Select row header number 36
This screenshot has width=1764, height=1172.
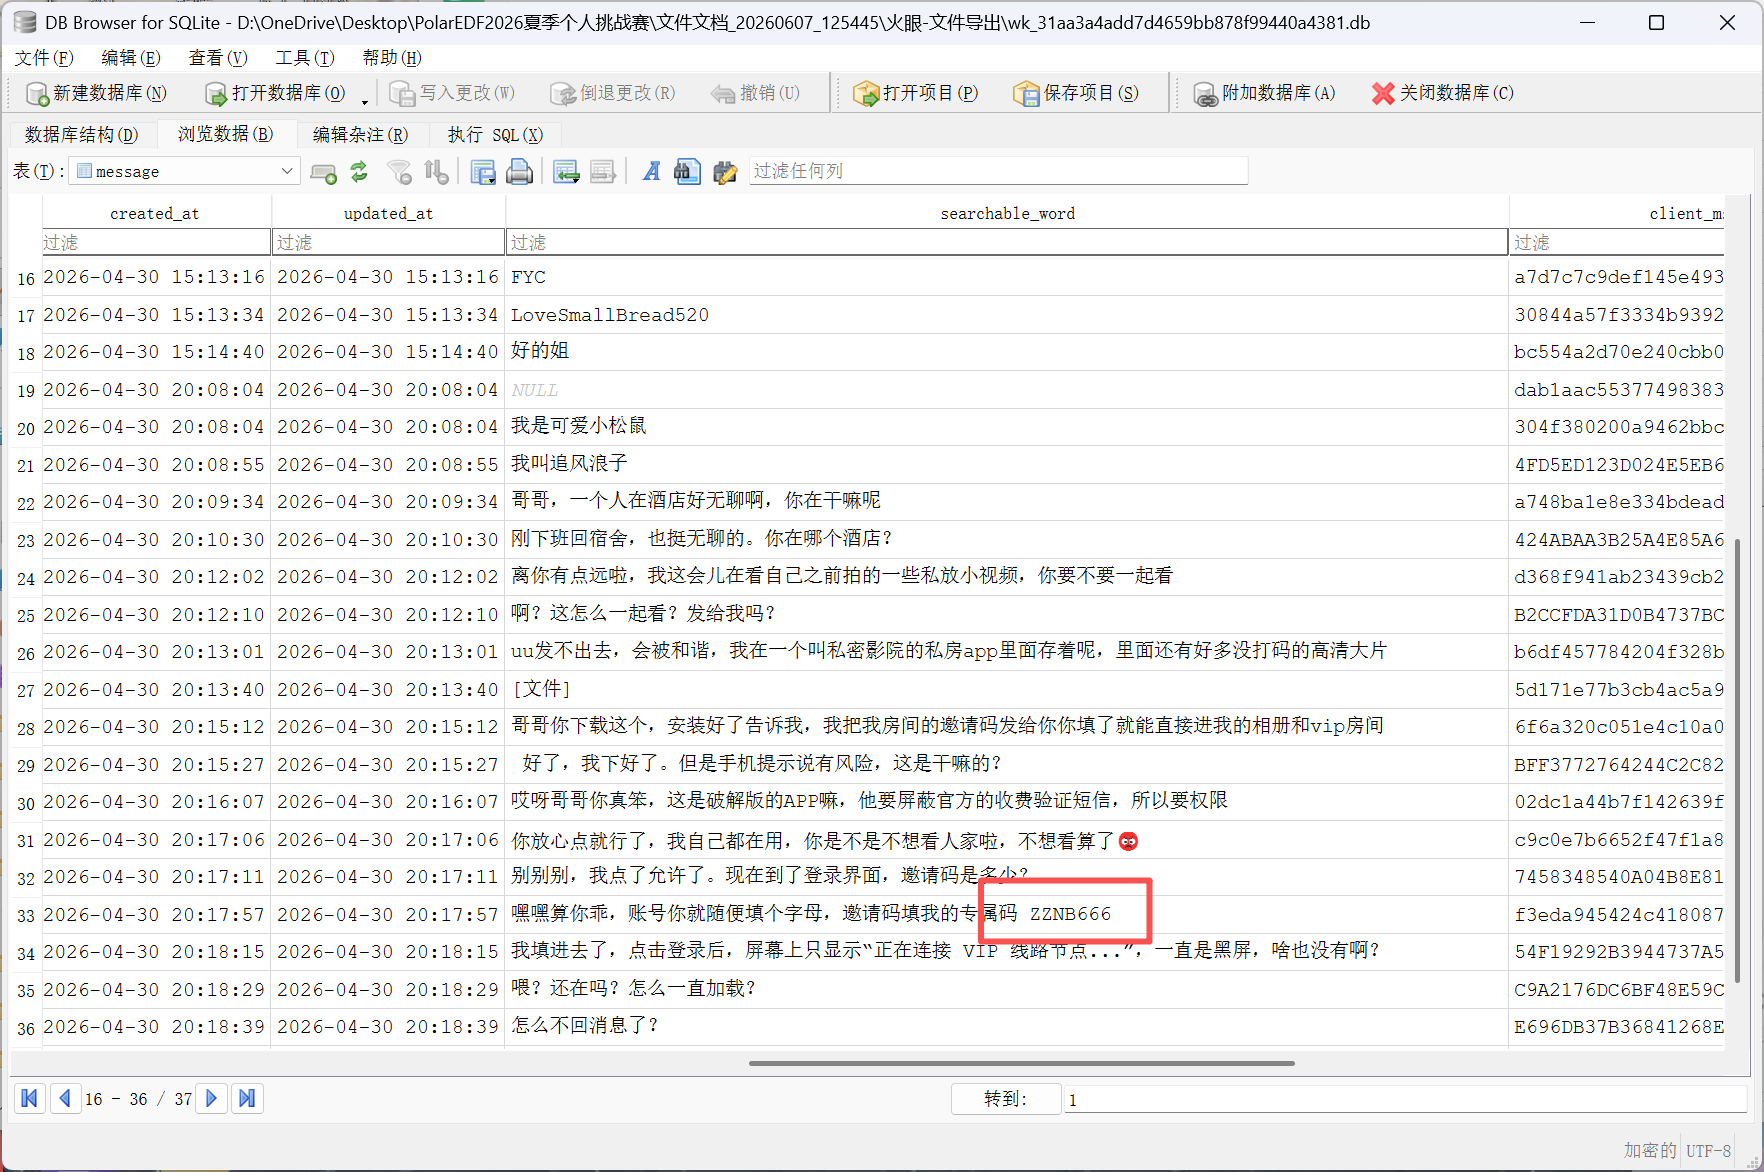pos(26,1028)
